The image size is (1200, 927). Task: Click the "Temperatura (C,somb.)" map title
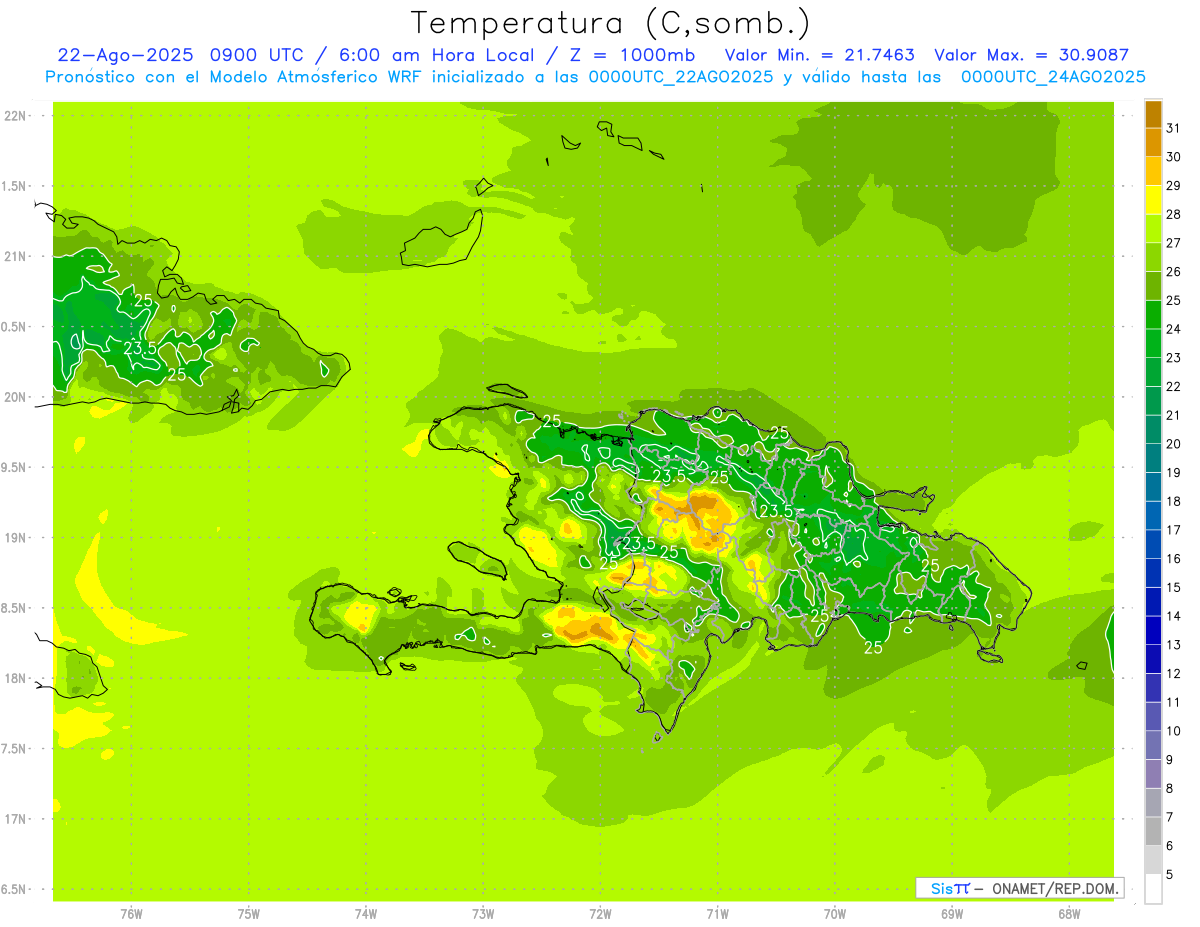[x=610, y=23]
